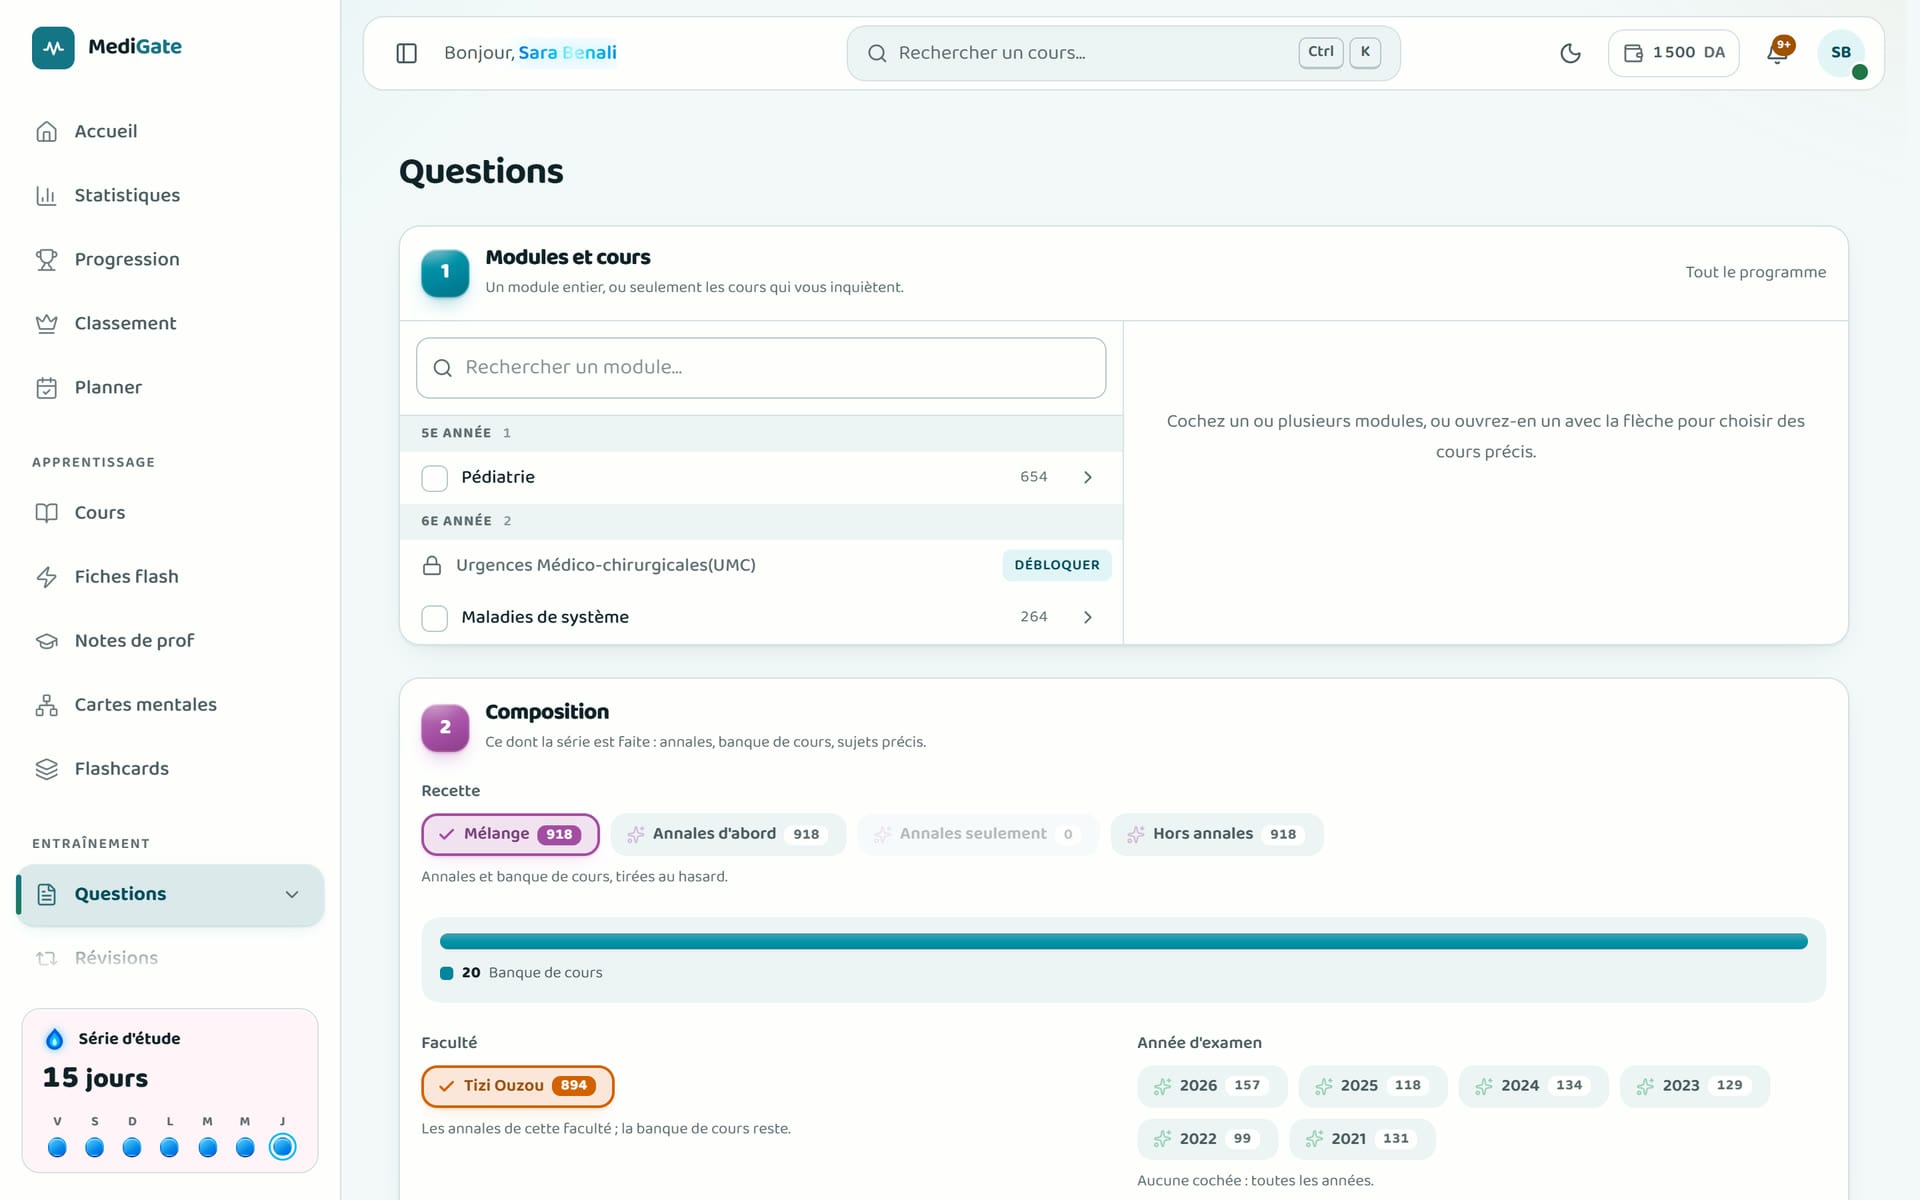Open Progression page
This screenshot has height=1200, width=1920.
pos(170,259)
